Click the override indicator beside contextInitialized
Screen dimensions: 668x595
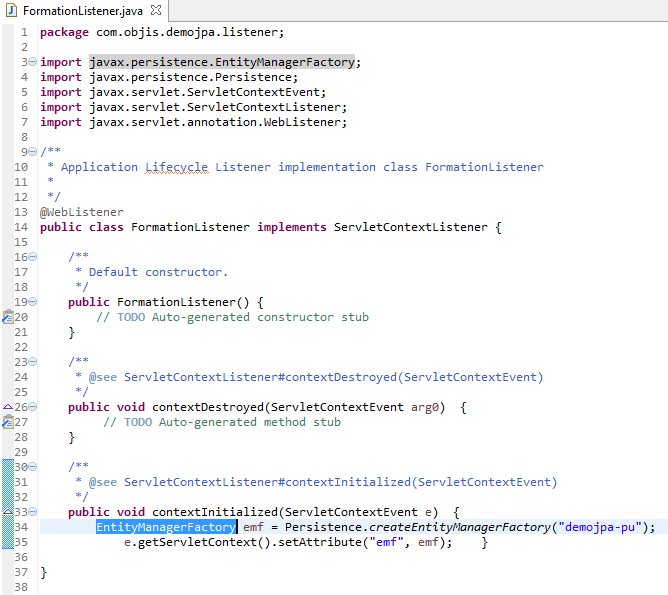pyautogui.click(x=7, y=512)
